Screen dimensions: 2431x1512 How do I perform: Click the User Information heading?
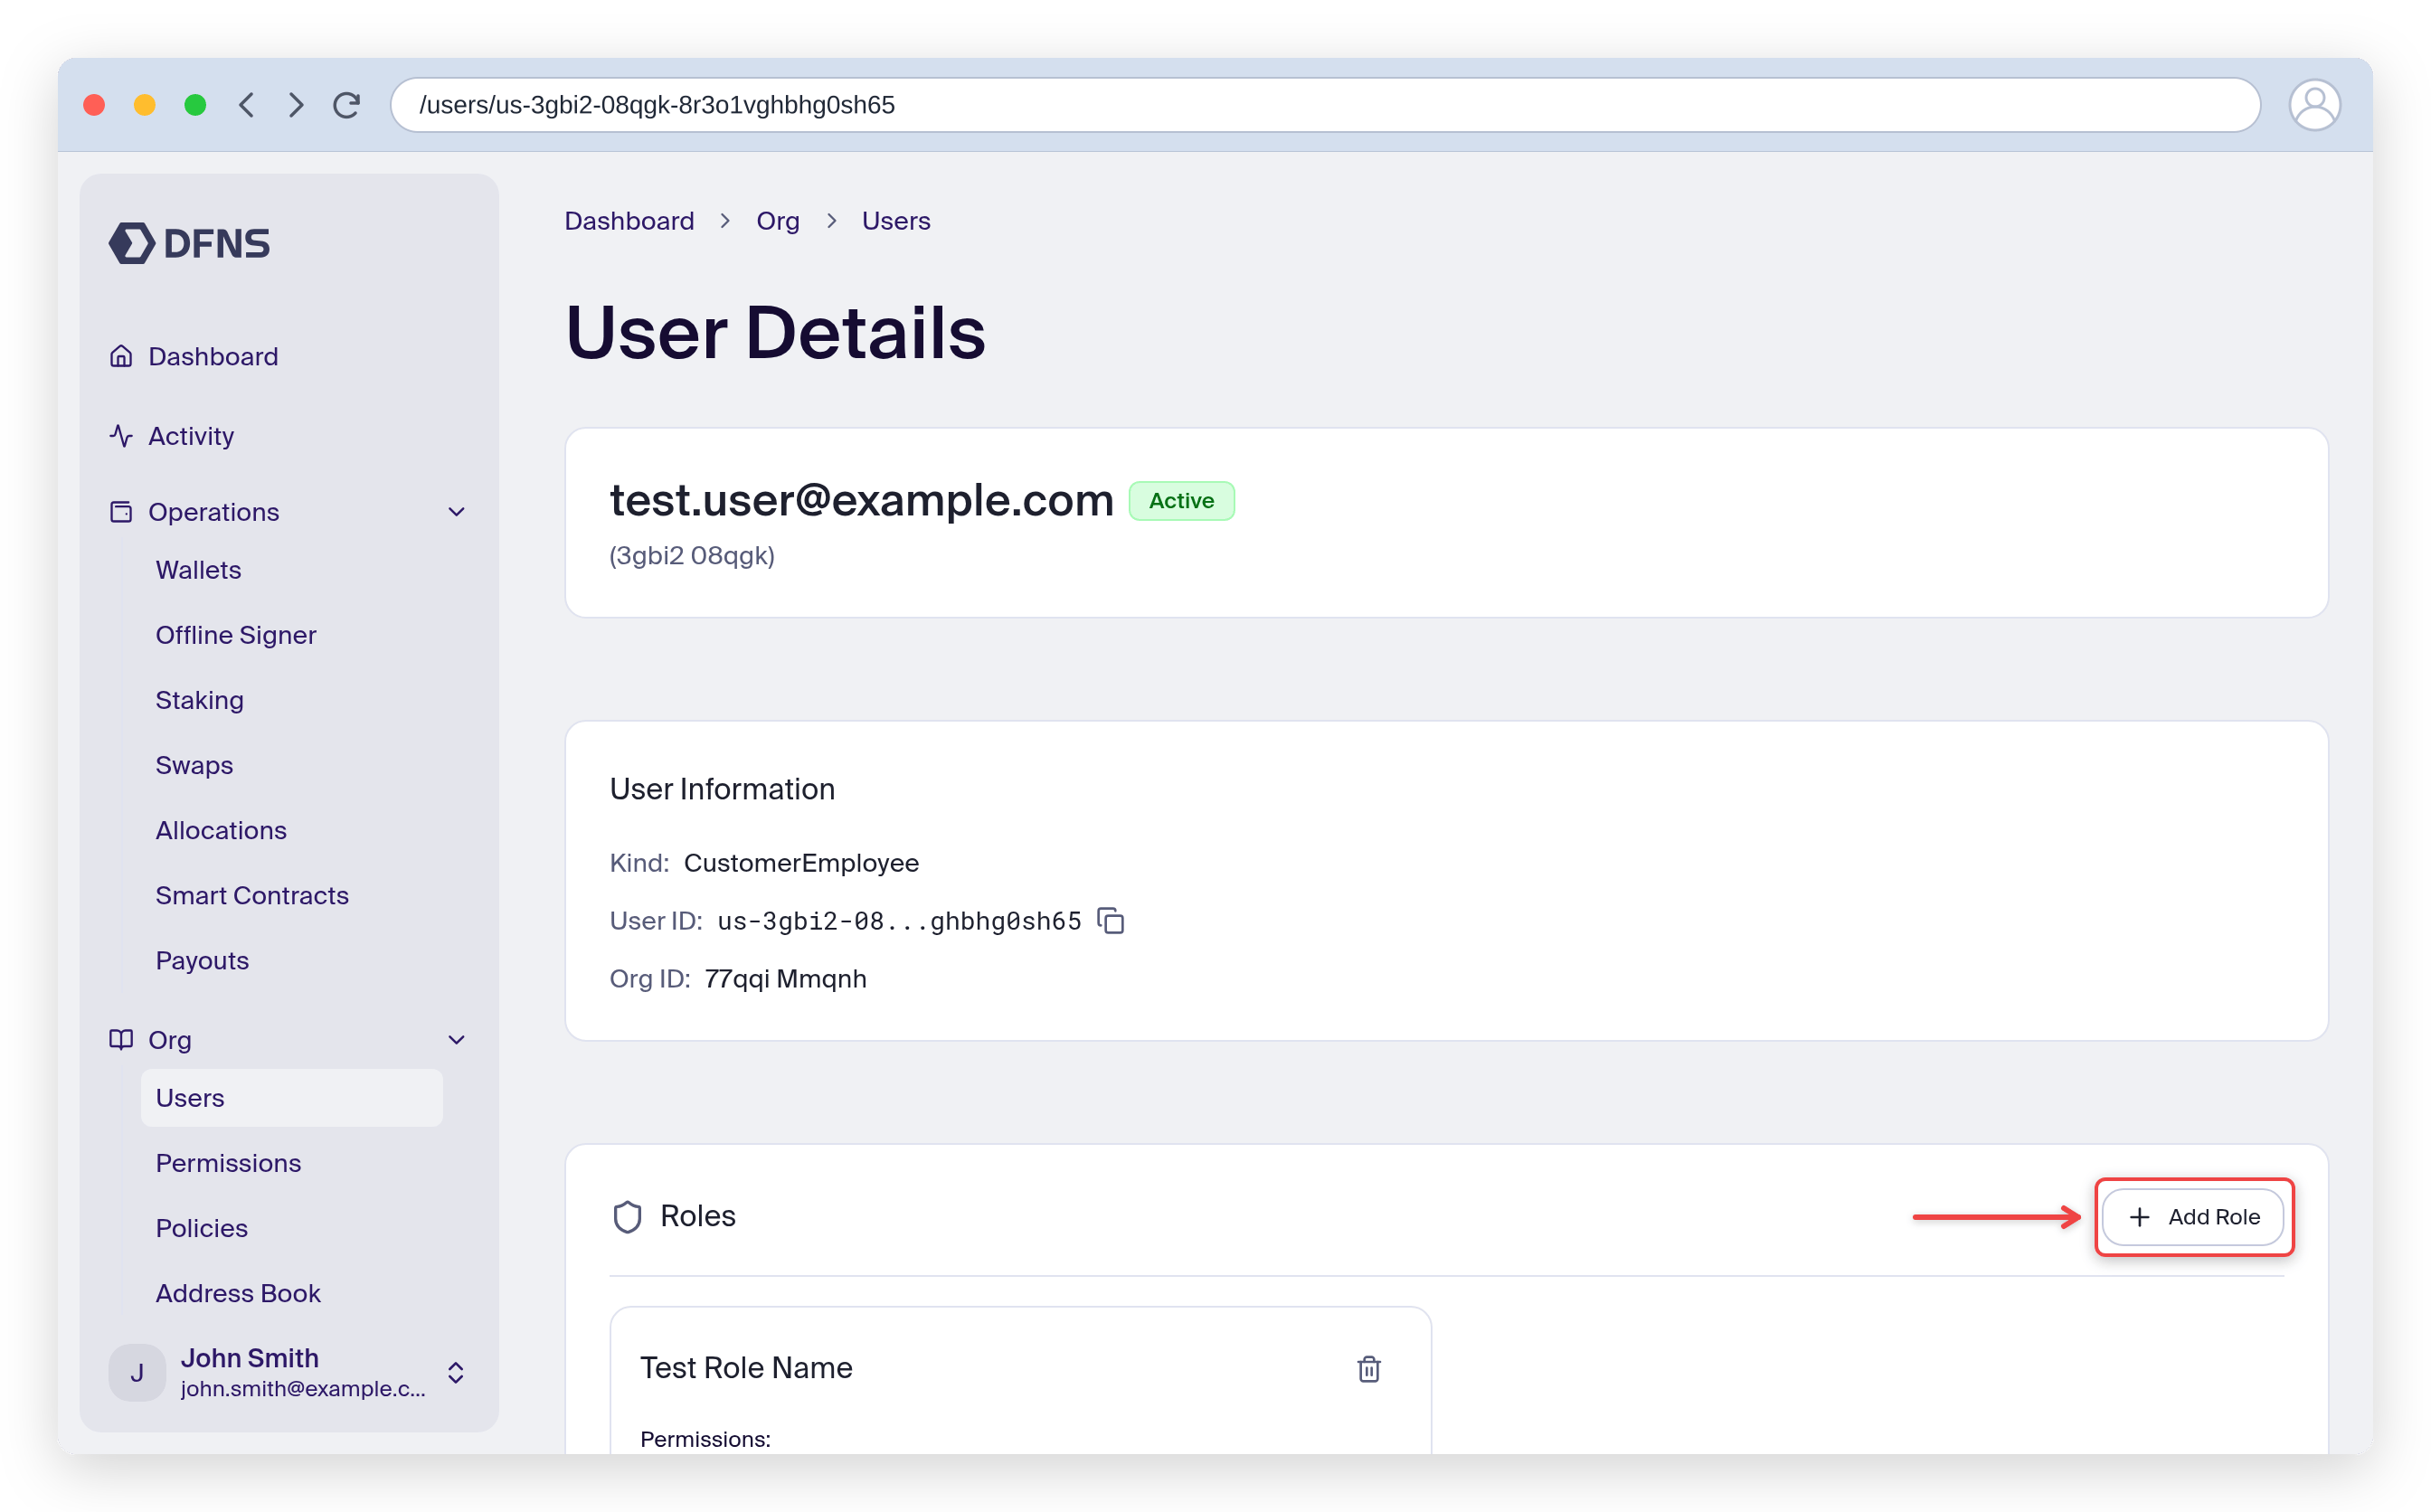722,789
